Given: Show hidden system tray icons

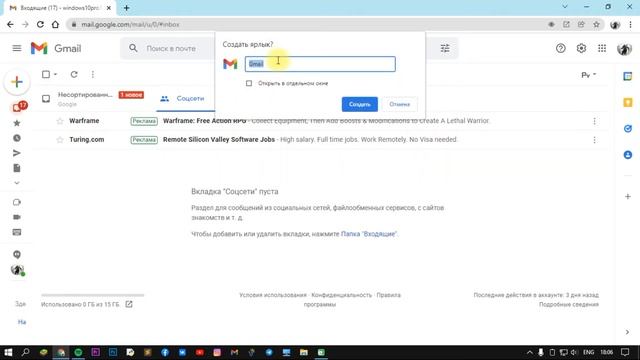Looking at the screenshot, I should [x=529, y=352].
